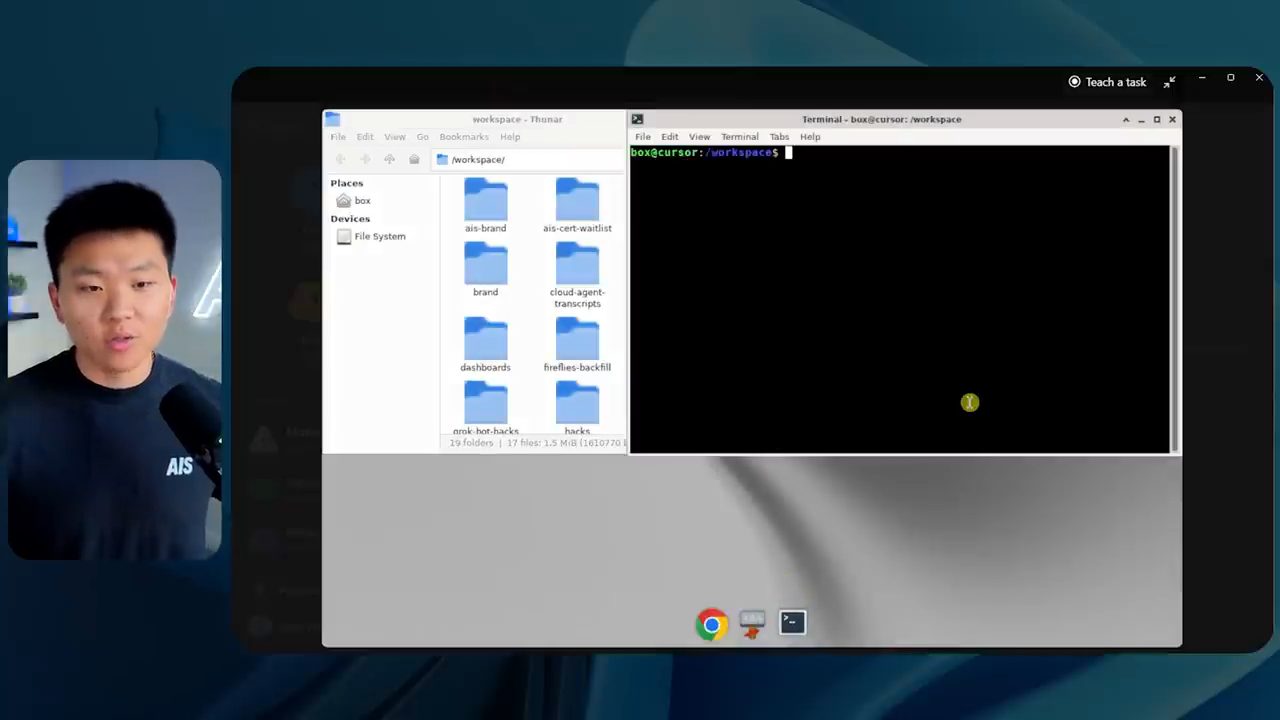
Task: Open Thunar Bookmarks menu
Action: [x=464, y=137]
